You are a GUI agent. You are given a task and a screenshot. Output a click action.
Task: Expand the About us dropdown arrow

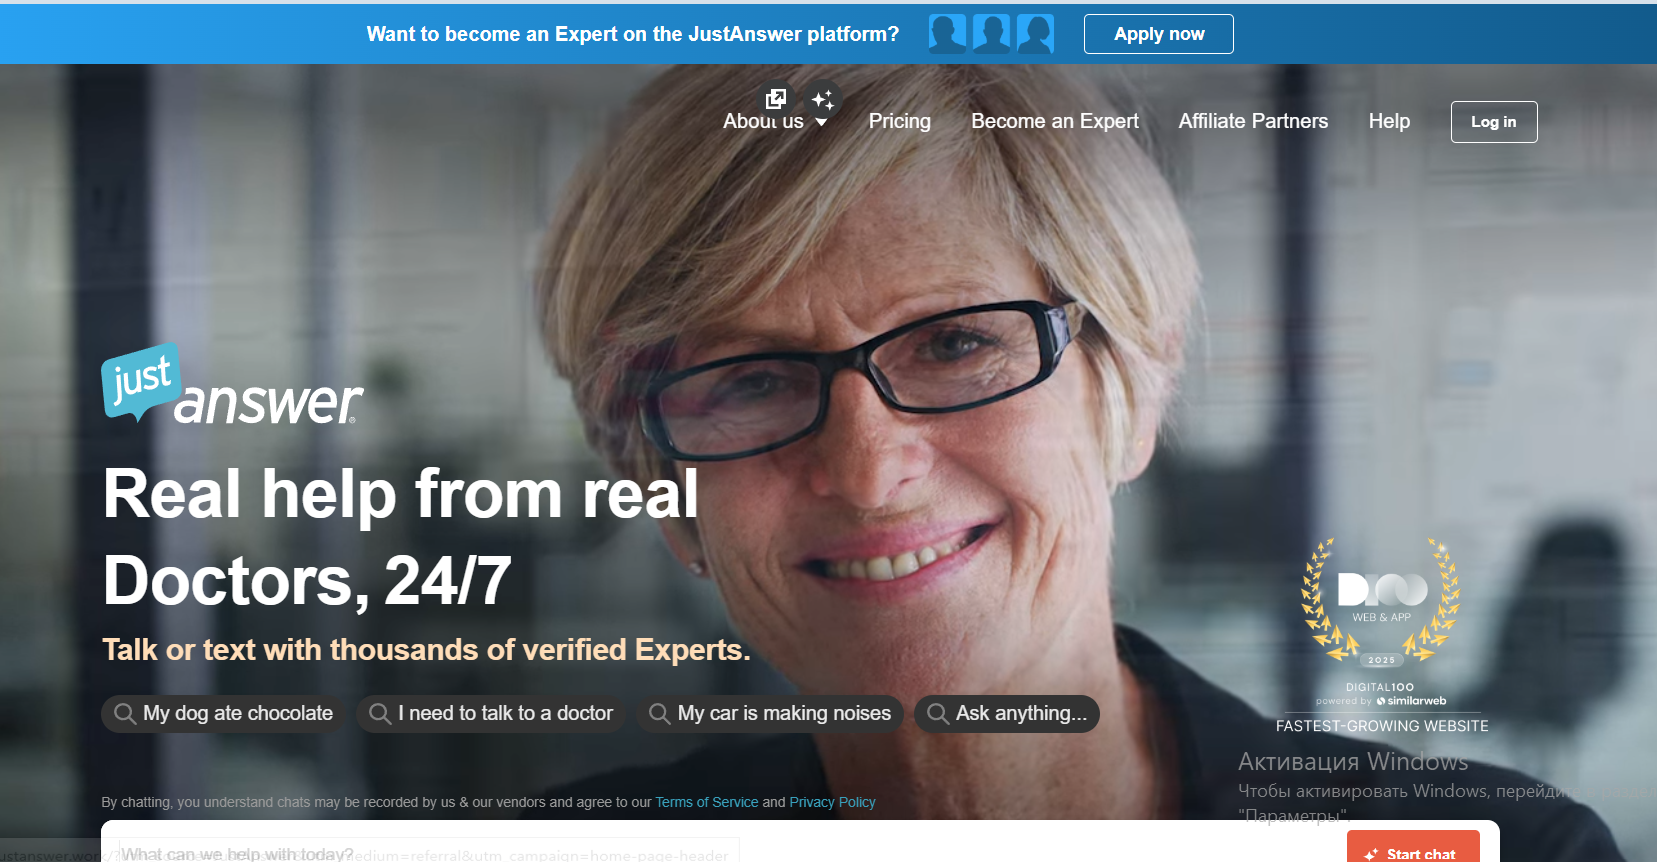(822, 122)
